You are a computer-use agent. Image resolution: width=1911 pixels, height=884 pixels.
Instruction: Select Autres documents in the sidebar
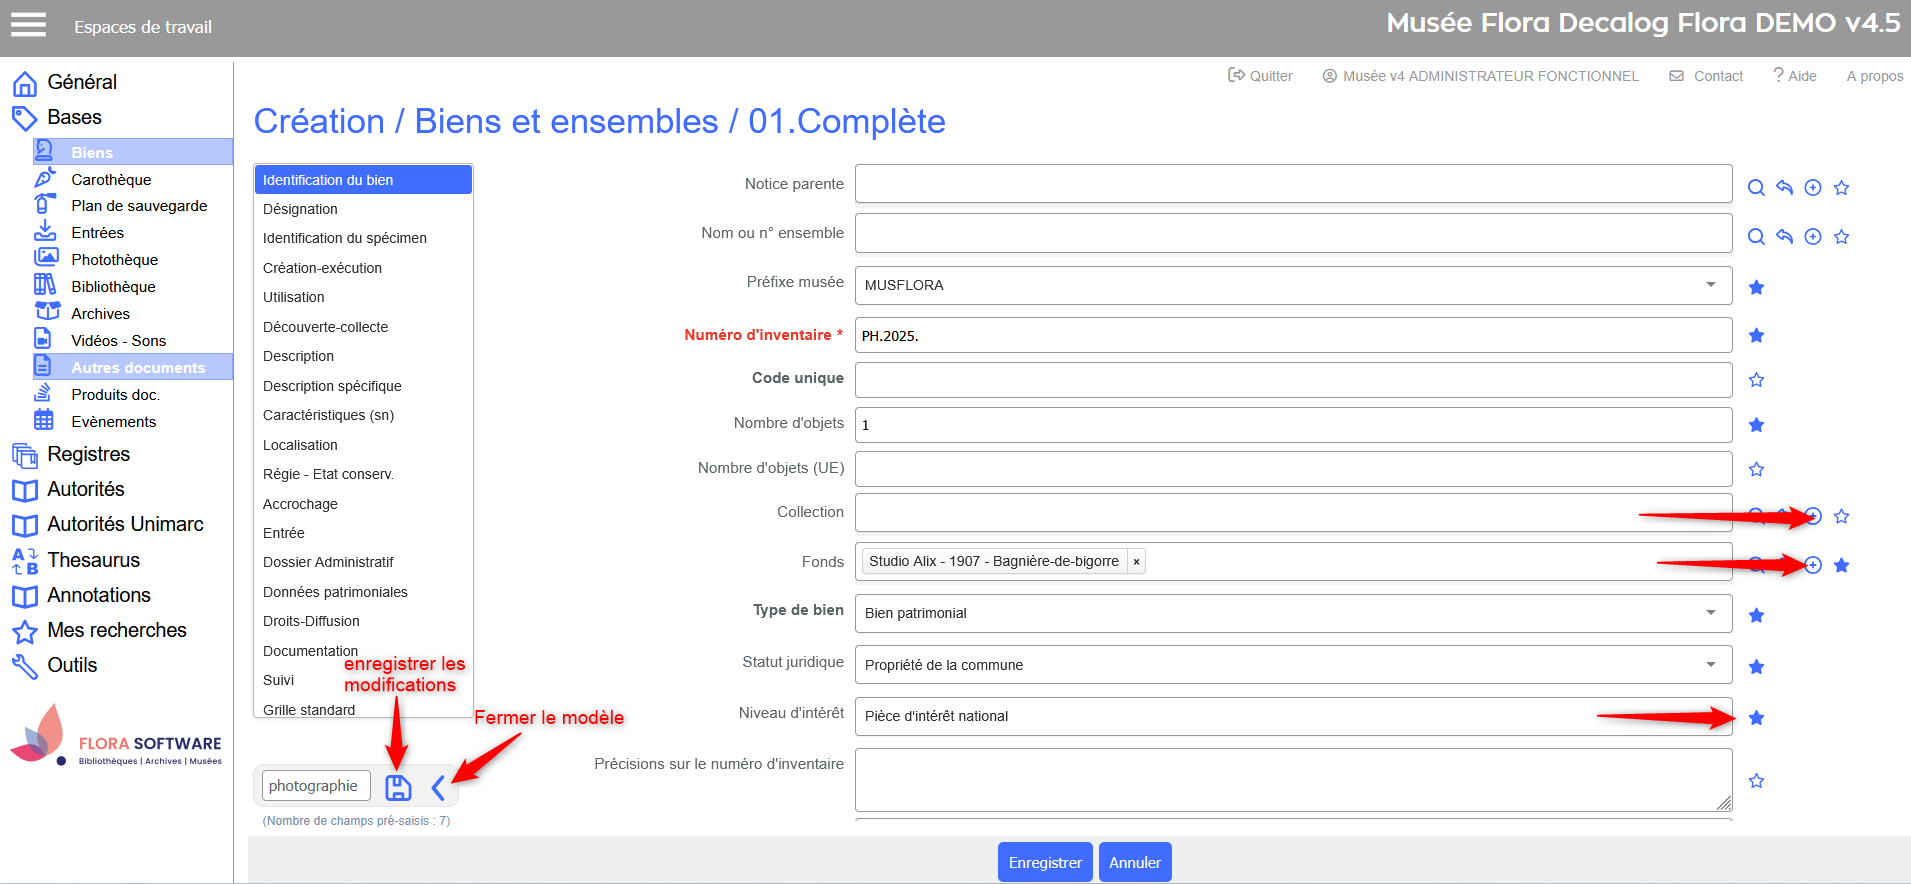[x=133, y=367]
